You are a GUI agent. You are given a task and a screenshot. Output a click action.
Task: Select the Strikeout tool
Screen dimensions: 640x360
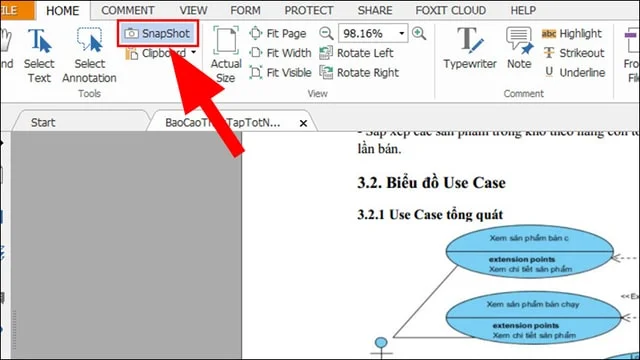click(x=573, y=53)
